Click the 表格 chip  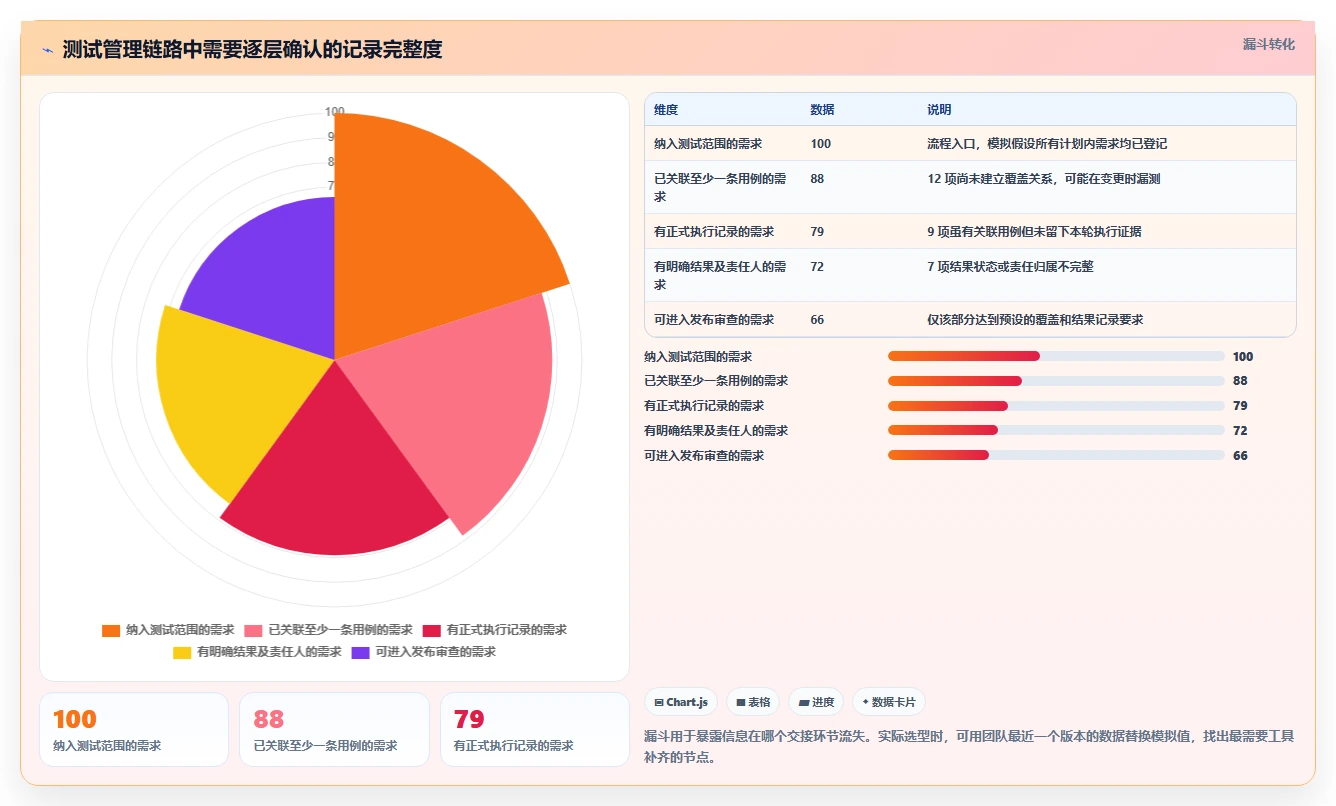(x=753, y=703)
